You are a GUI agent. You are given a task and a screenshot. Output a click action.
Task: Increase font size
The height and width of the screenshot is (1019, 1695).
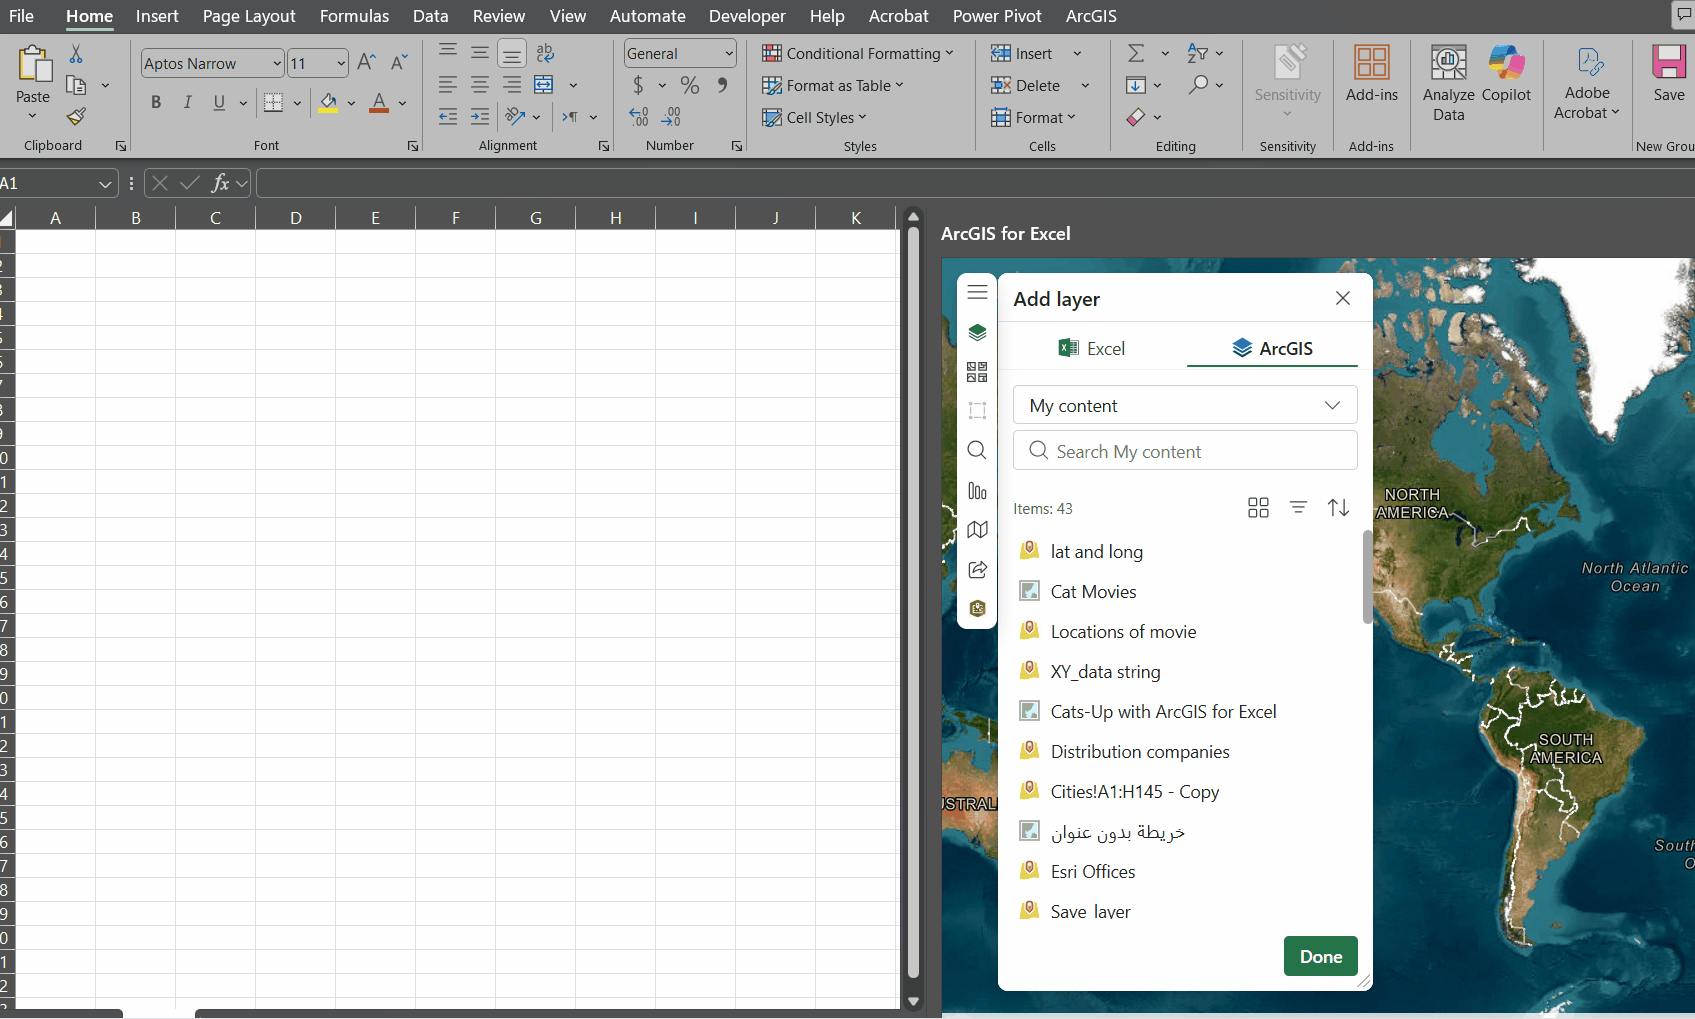366,63
